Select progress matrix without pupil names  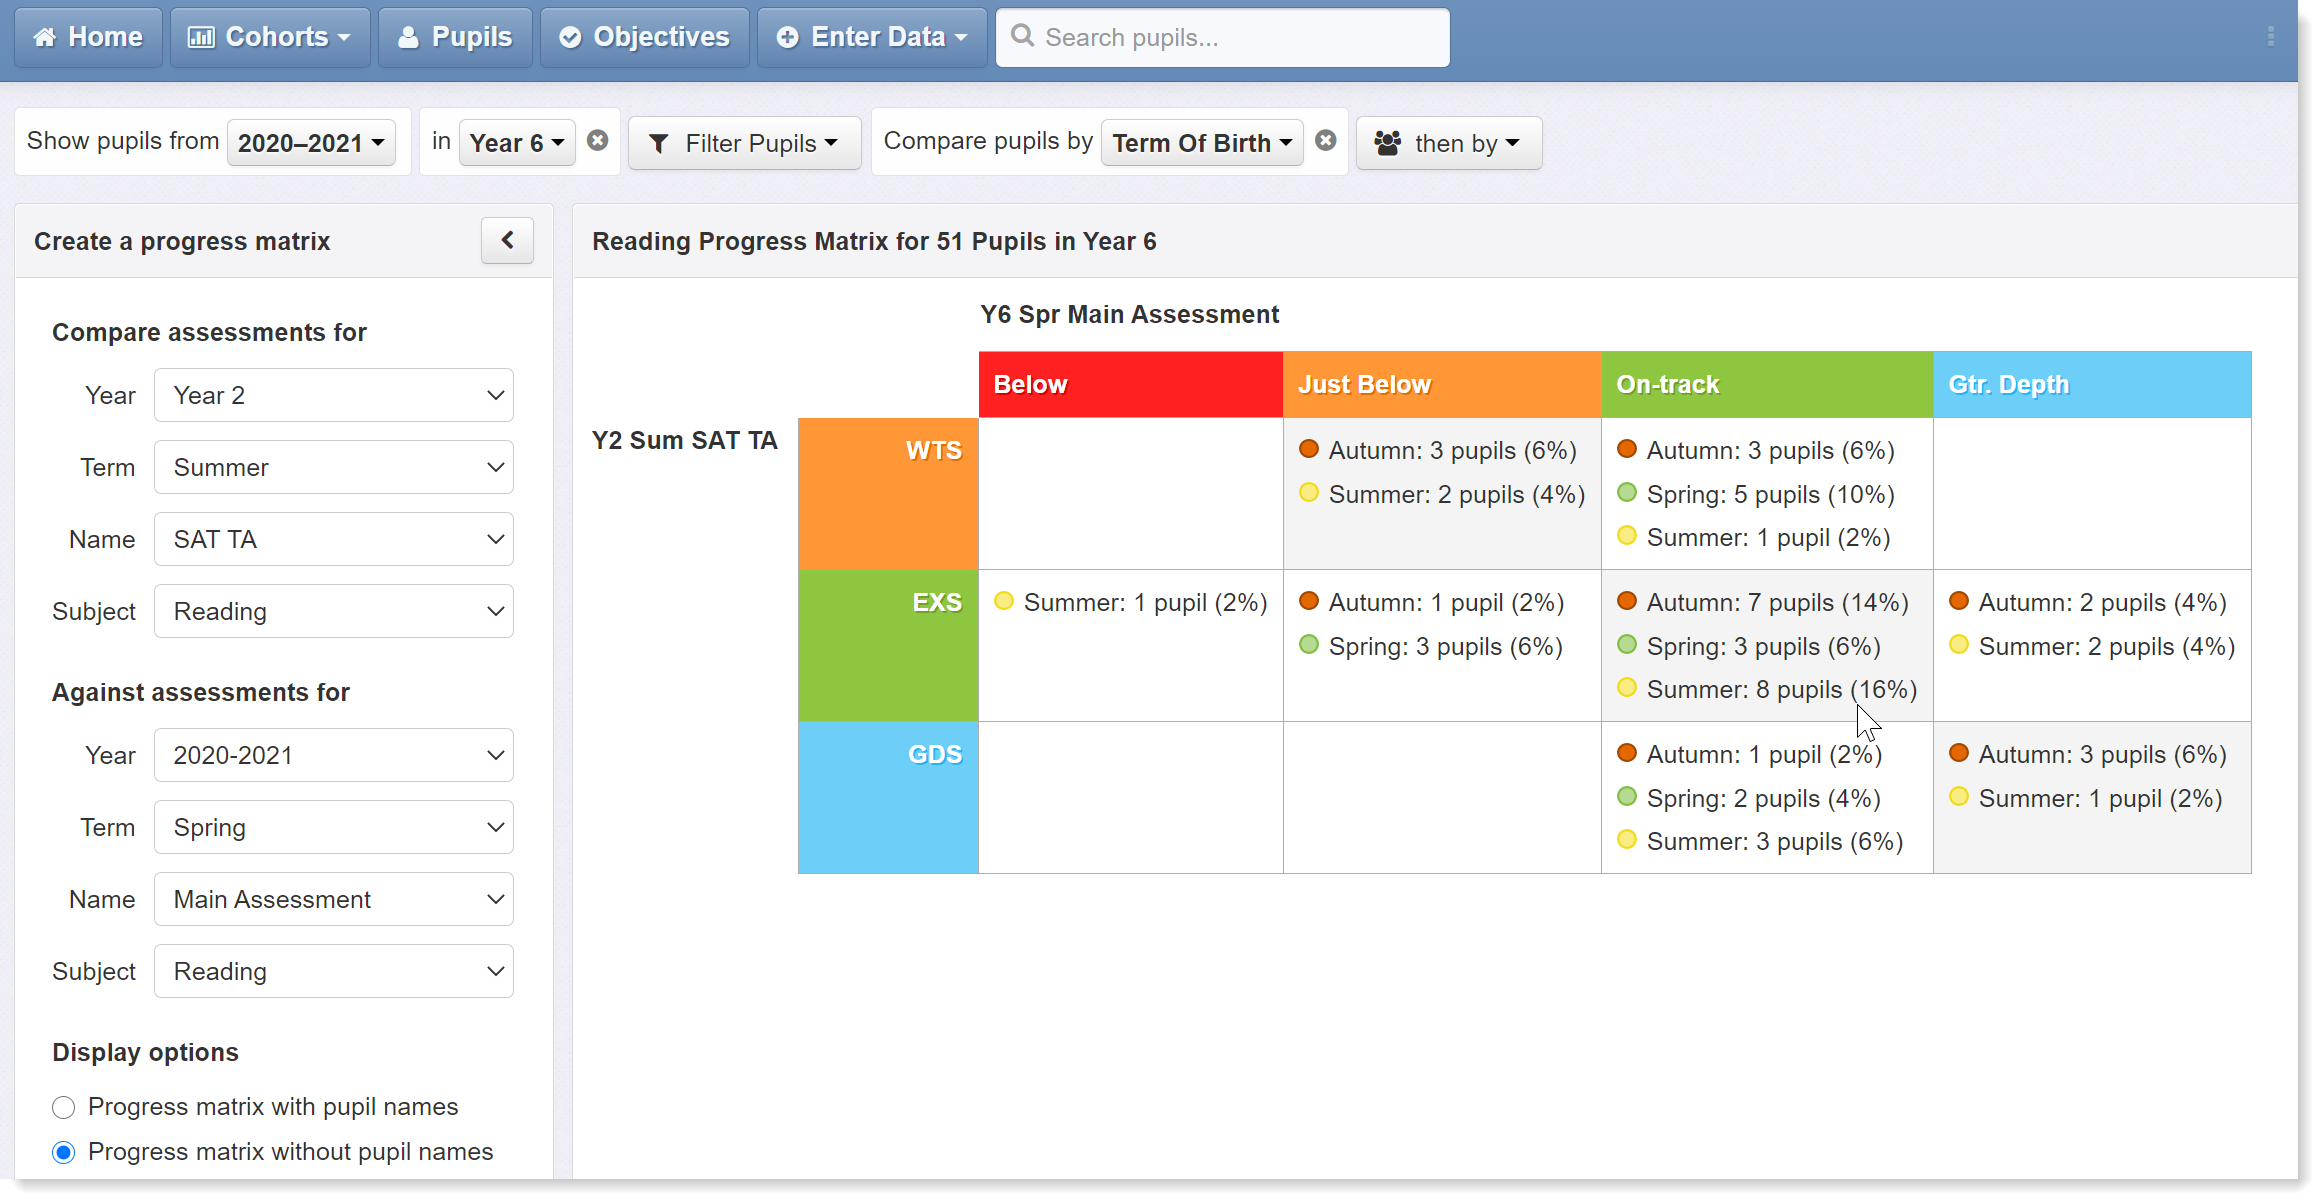point(64,1152)
